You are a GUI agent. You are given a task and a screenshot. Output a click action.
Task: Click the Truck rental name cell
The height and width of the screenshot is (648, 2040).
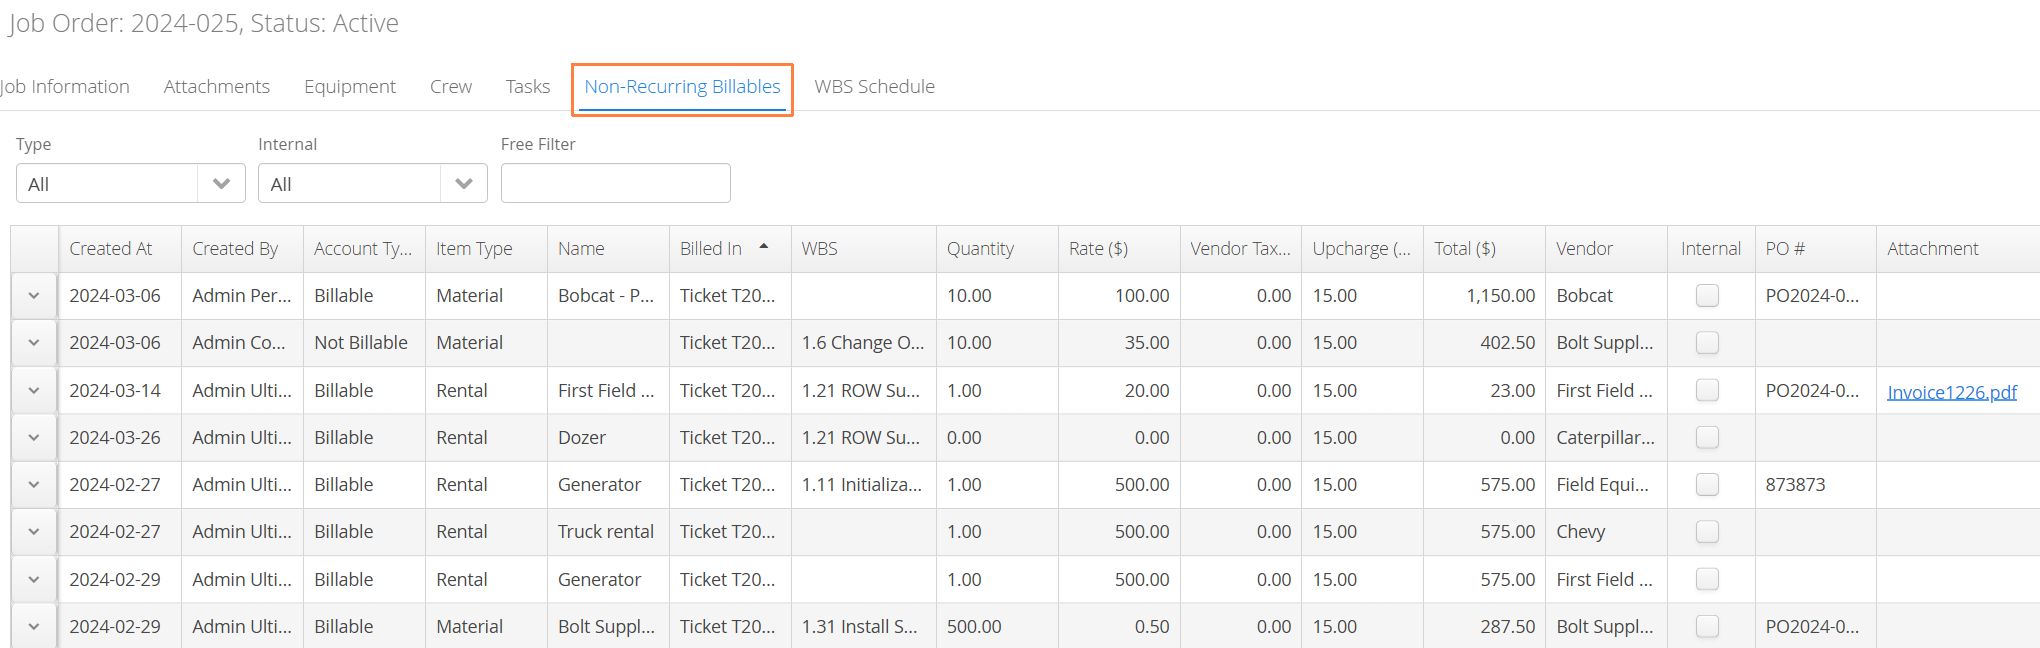[608, 531]
